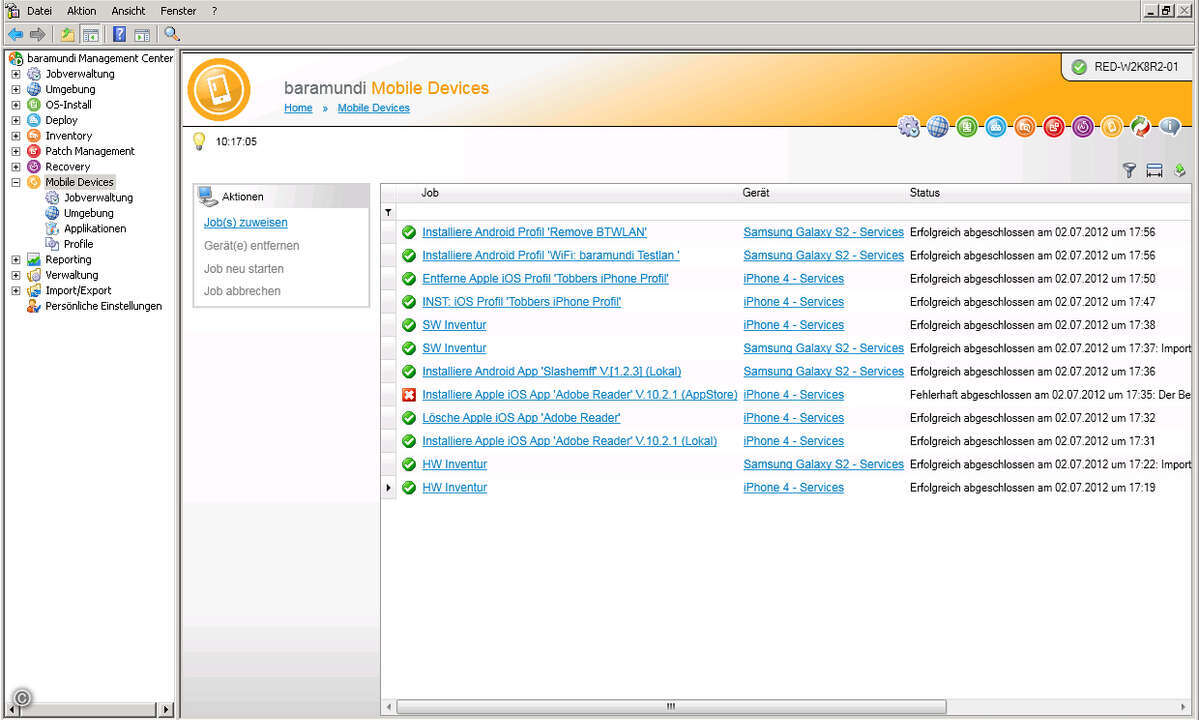This screenshot has width=1199, height=720.
Task: Follow the Home breadcrumb link
Action: coord(298,108)
